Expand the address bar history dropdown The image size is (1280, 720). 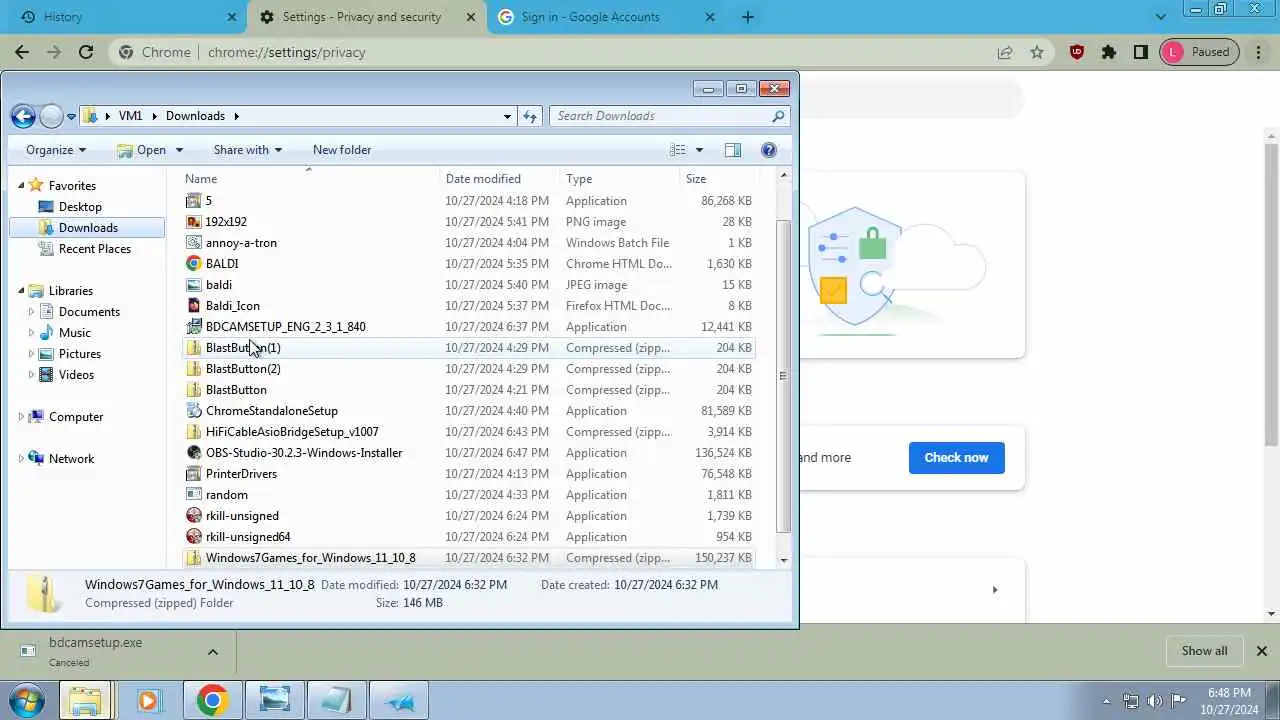click(x=507, y=116)
